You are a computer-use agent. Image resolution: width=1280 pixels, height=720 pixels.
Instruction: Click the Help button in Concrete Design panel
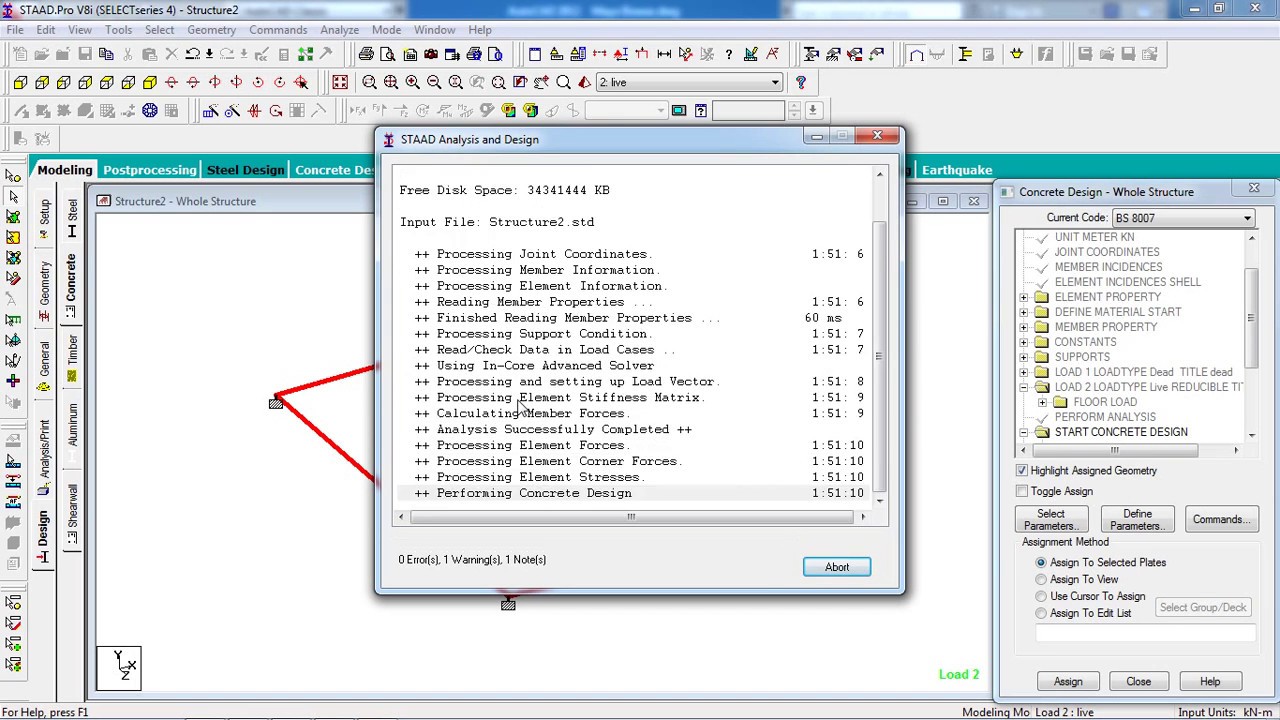pos(1210,682)
